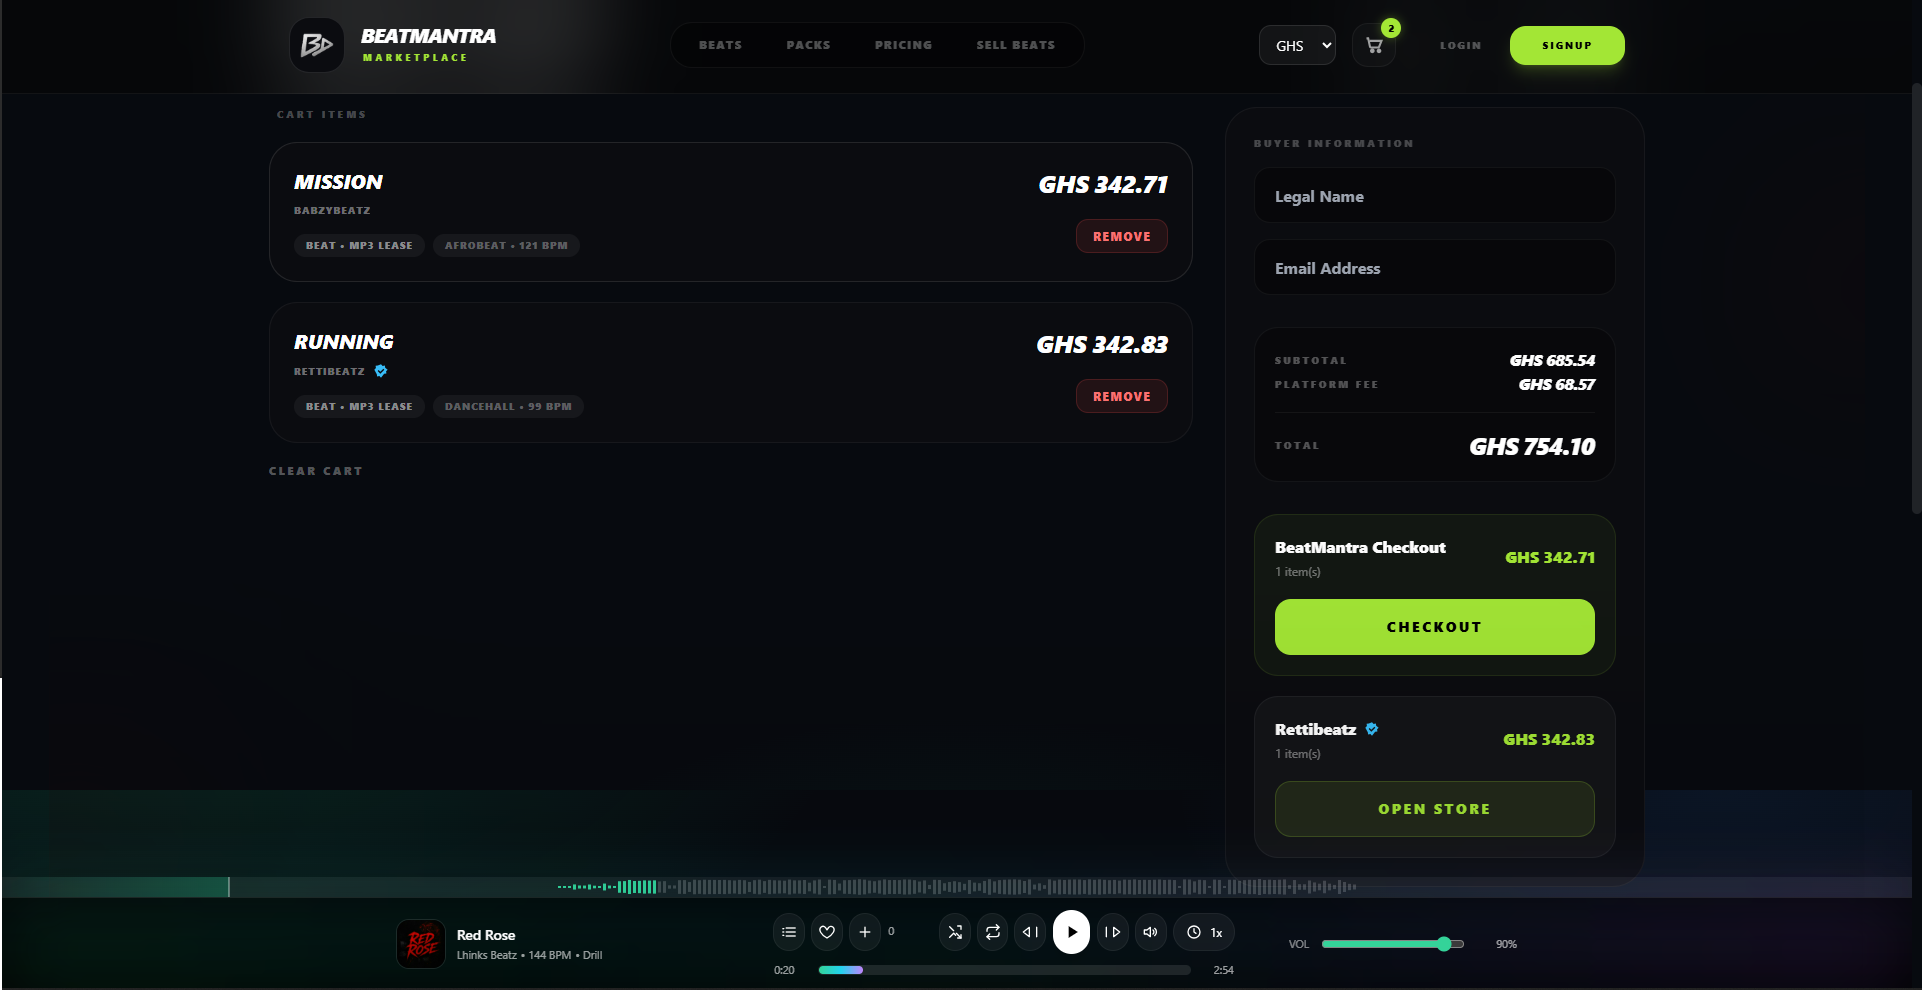Play the Red Rose track

[1071, 932]
